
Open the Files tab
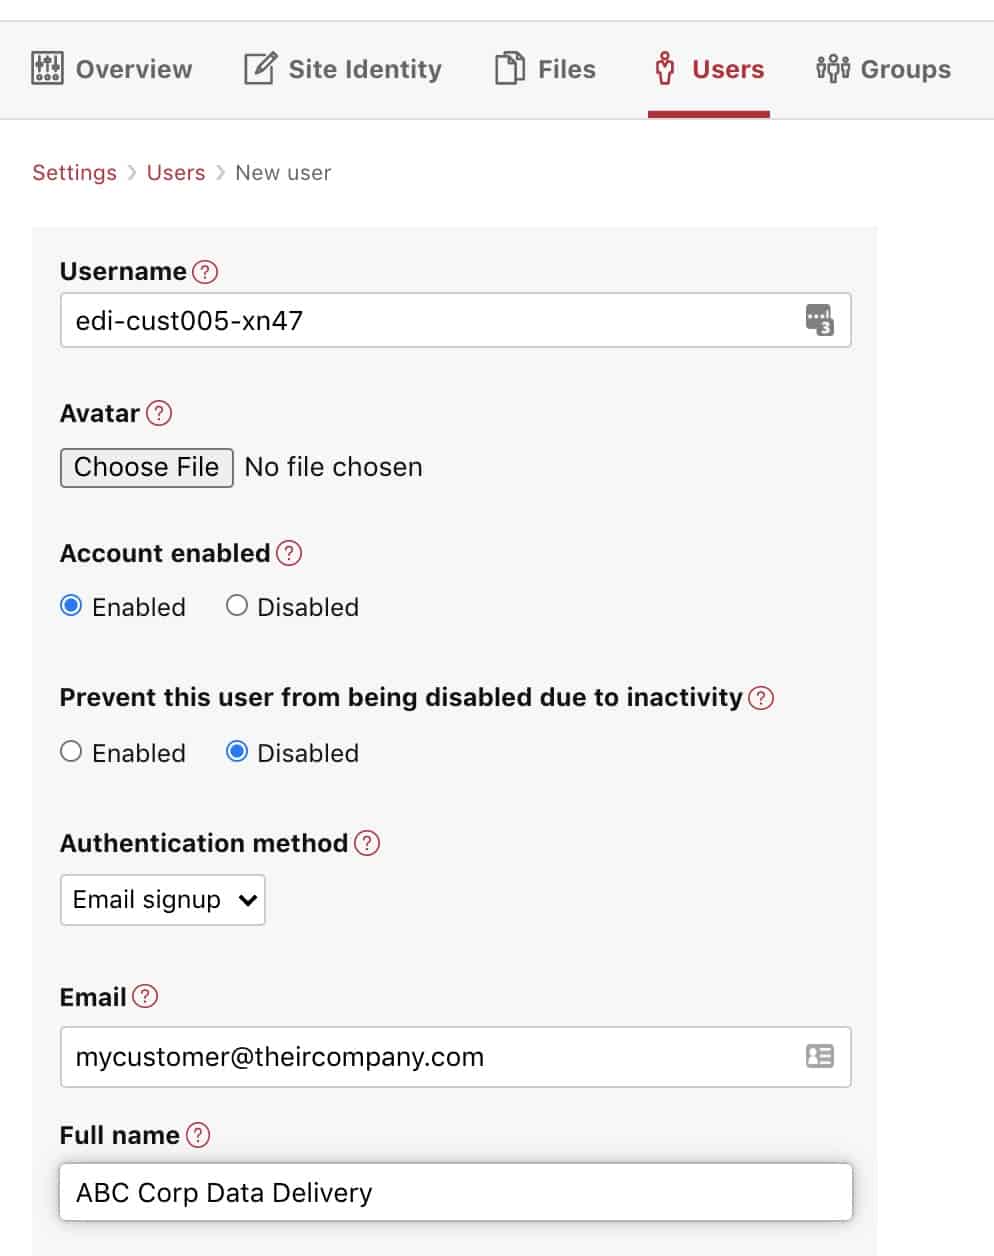click(545, 69)
